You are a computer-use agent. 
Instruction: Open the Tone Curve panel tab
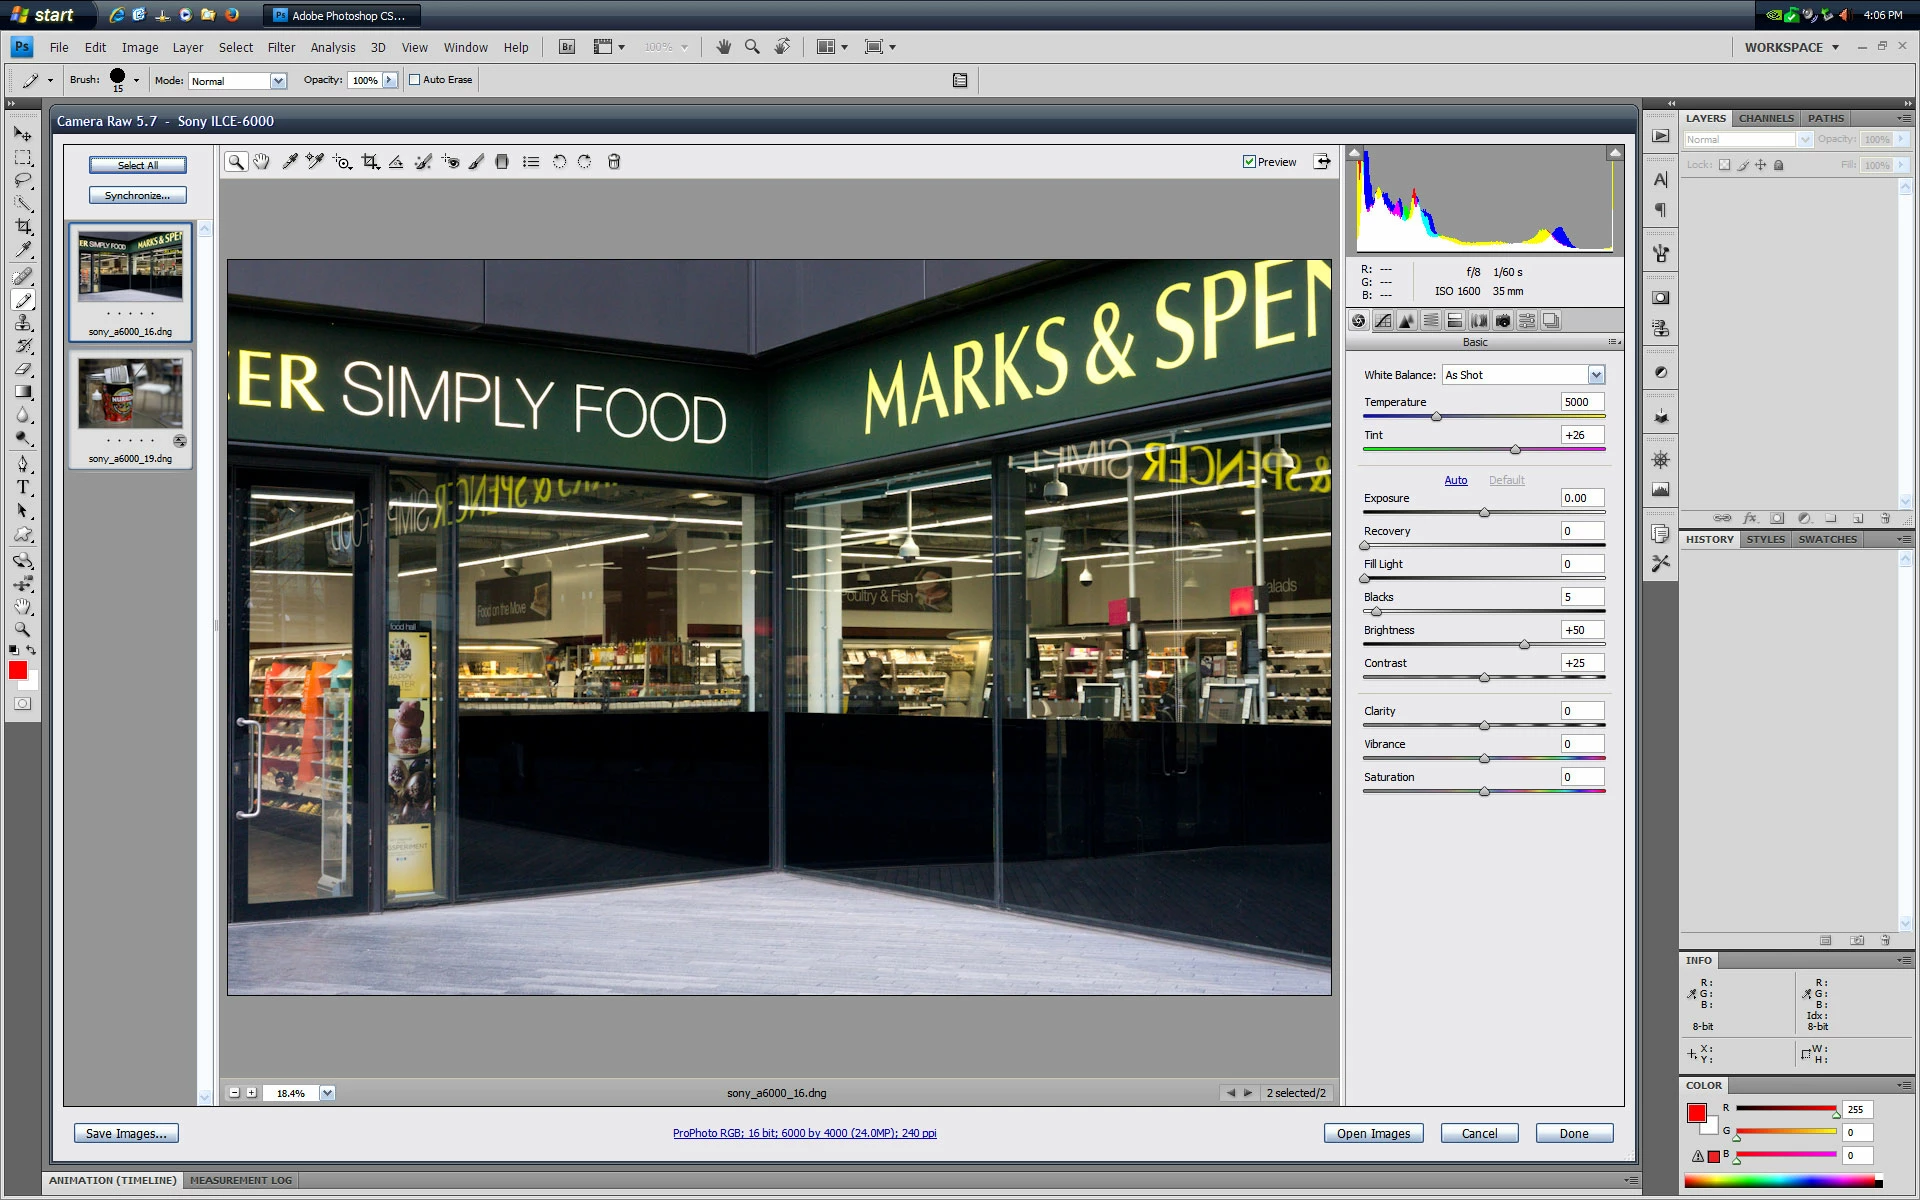[x=1383, y=321]
